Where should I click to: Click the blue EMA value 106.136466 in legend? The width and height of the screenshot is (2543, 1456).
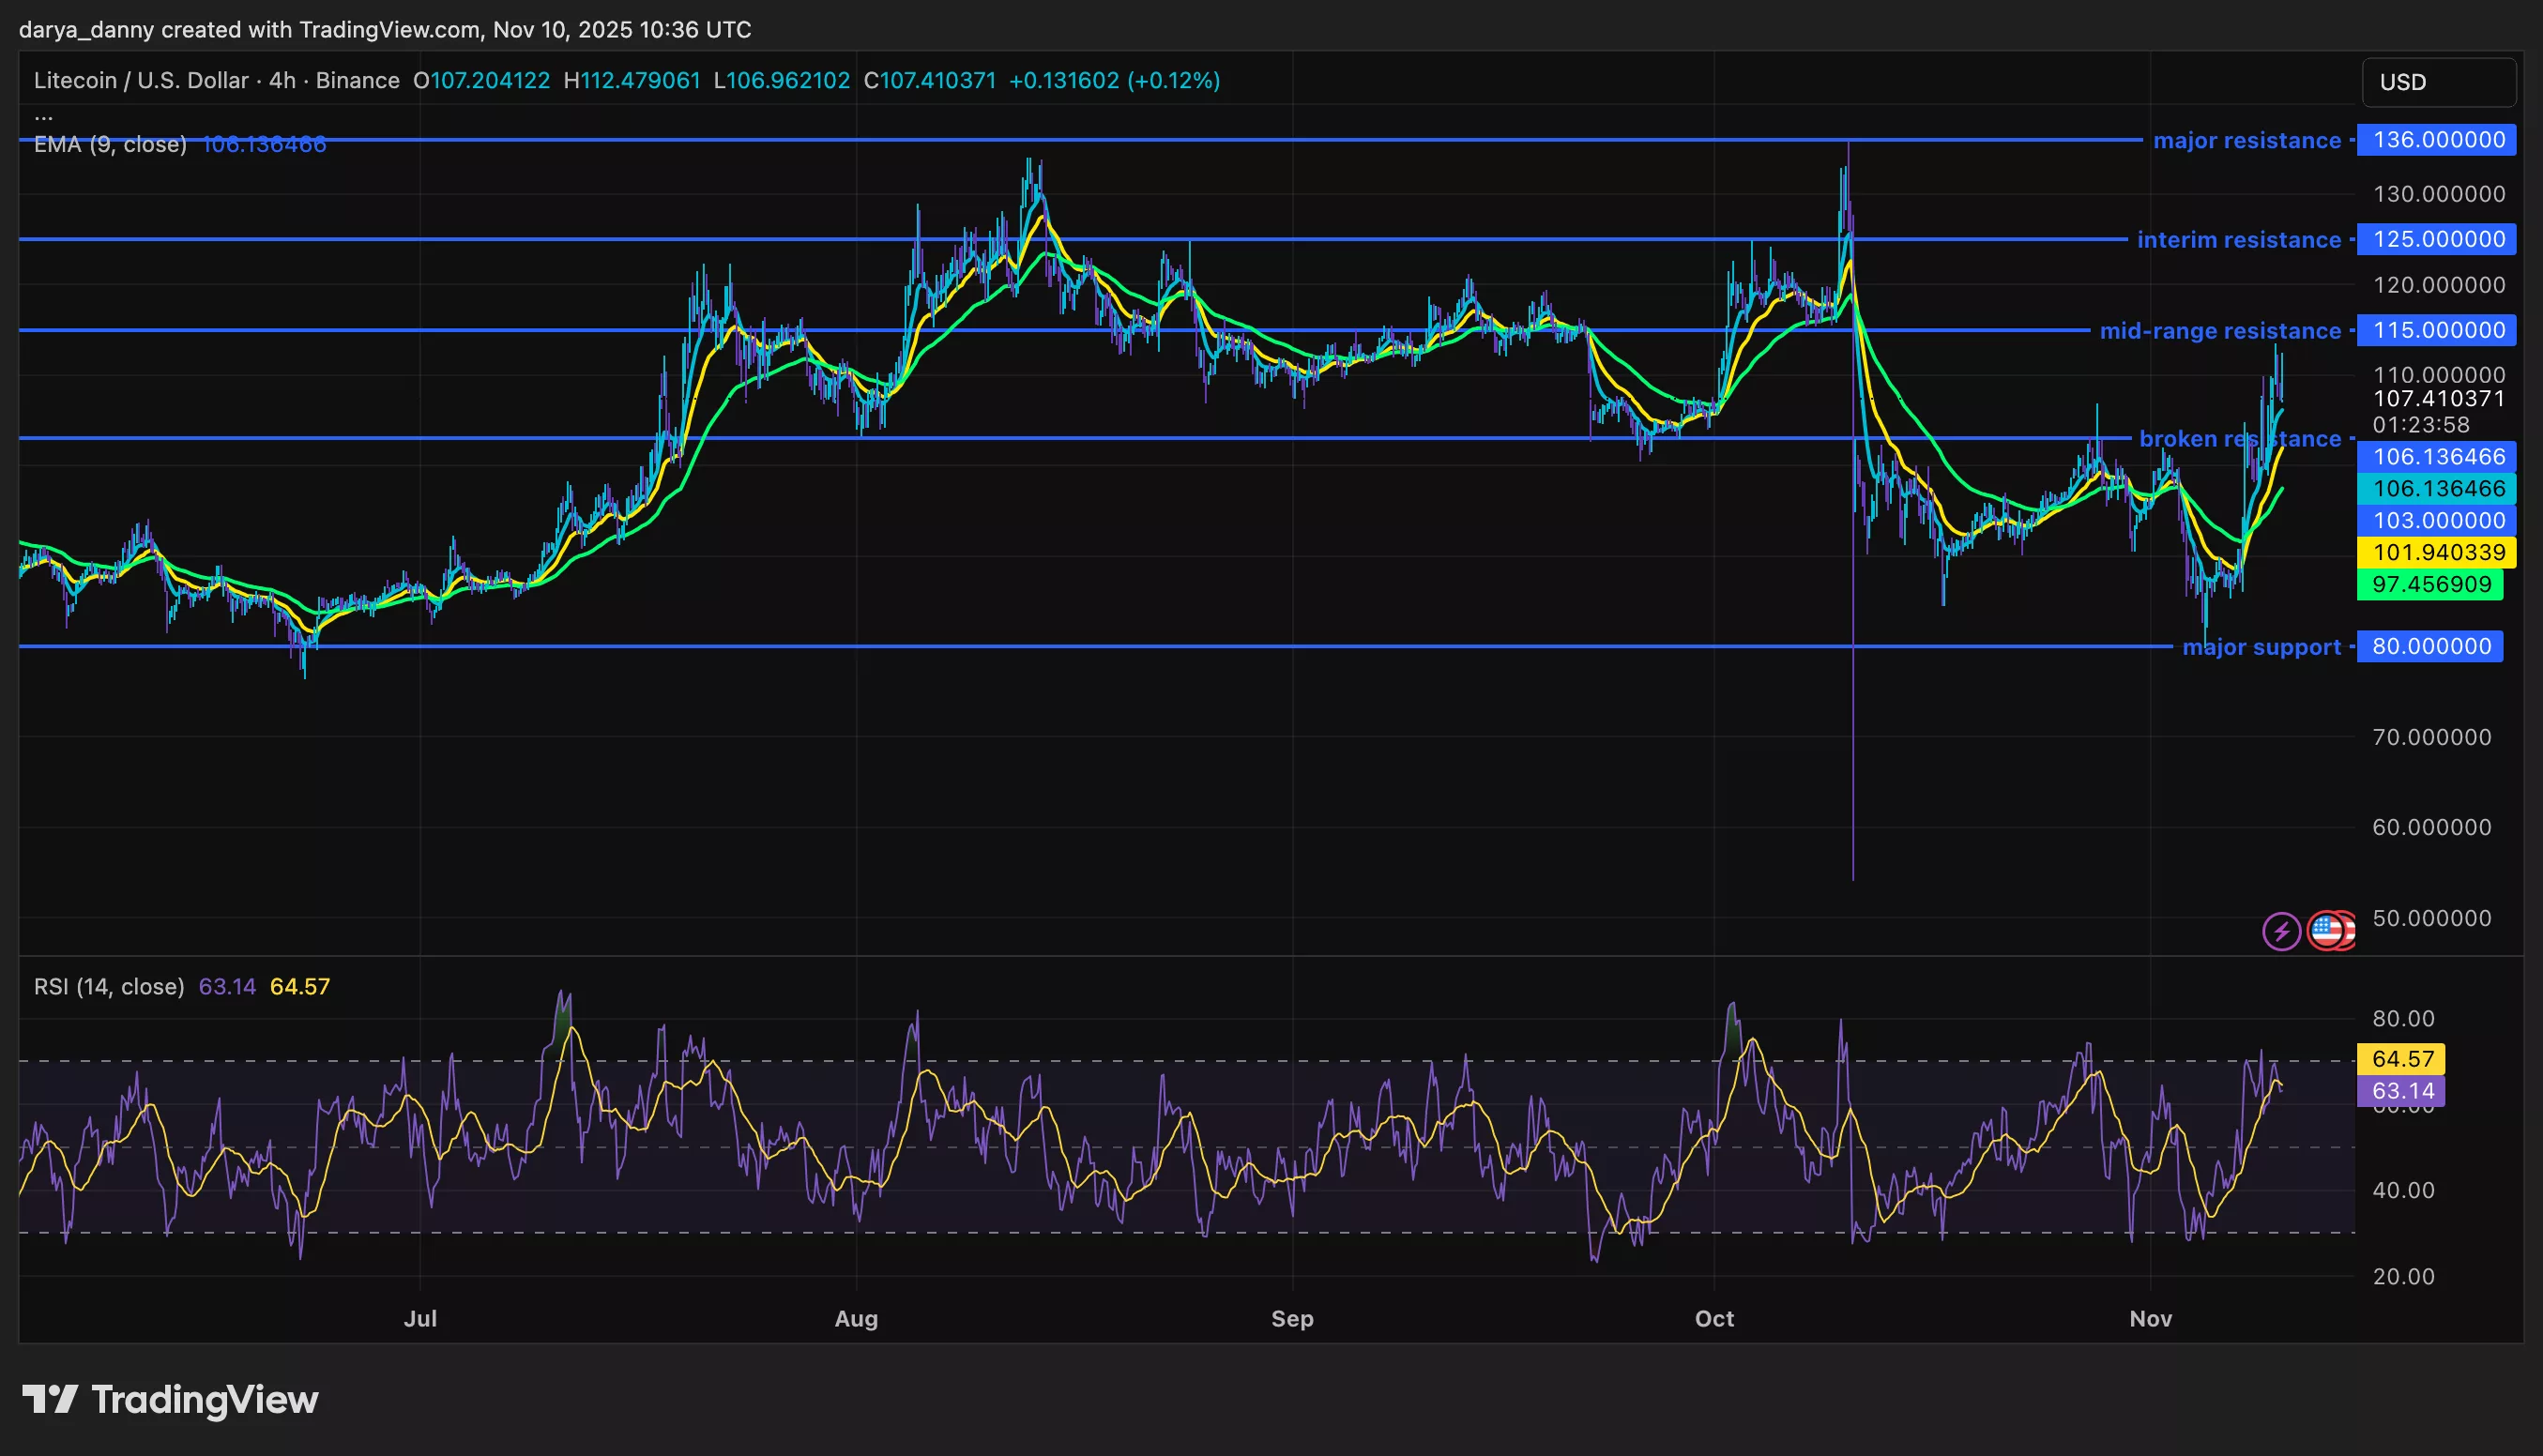(263, 144)
